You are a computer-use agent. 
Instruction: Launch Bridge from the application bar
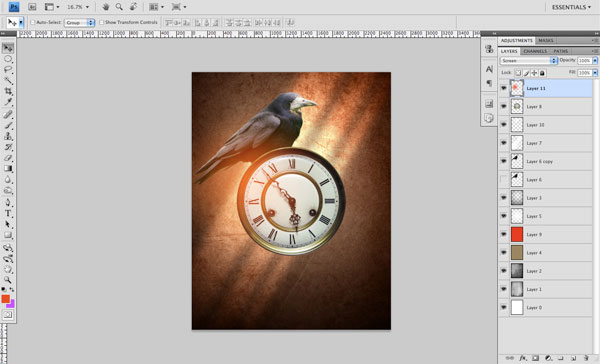click(32, 7)
